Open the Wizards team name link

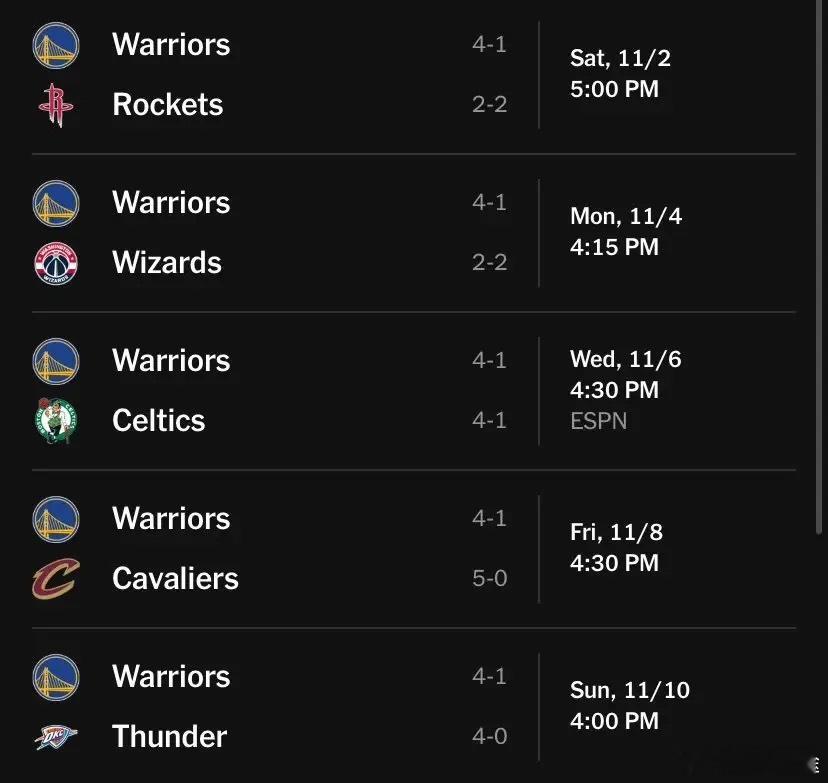(x=167, y=262)
